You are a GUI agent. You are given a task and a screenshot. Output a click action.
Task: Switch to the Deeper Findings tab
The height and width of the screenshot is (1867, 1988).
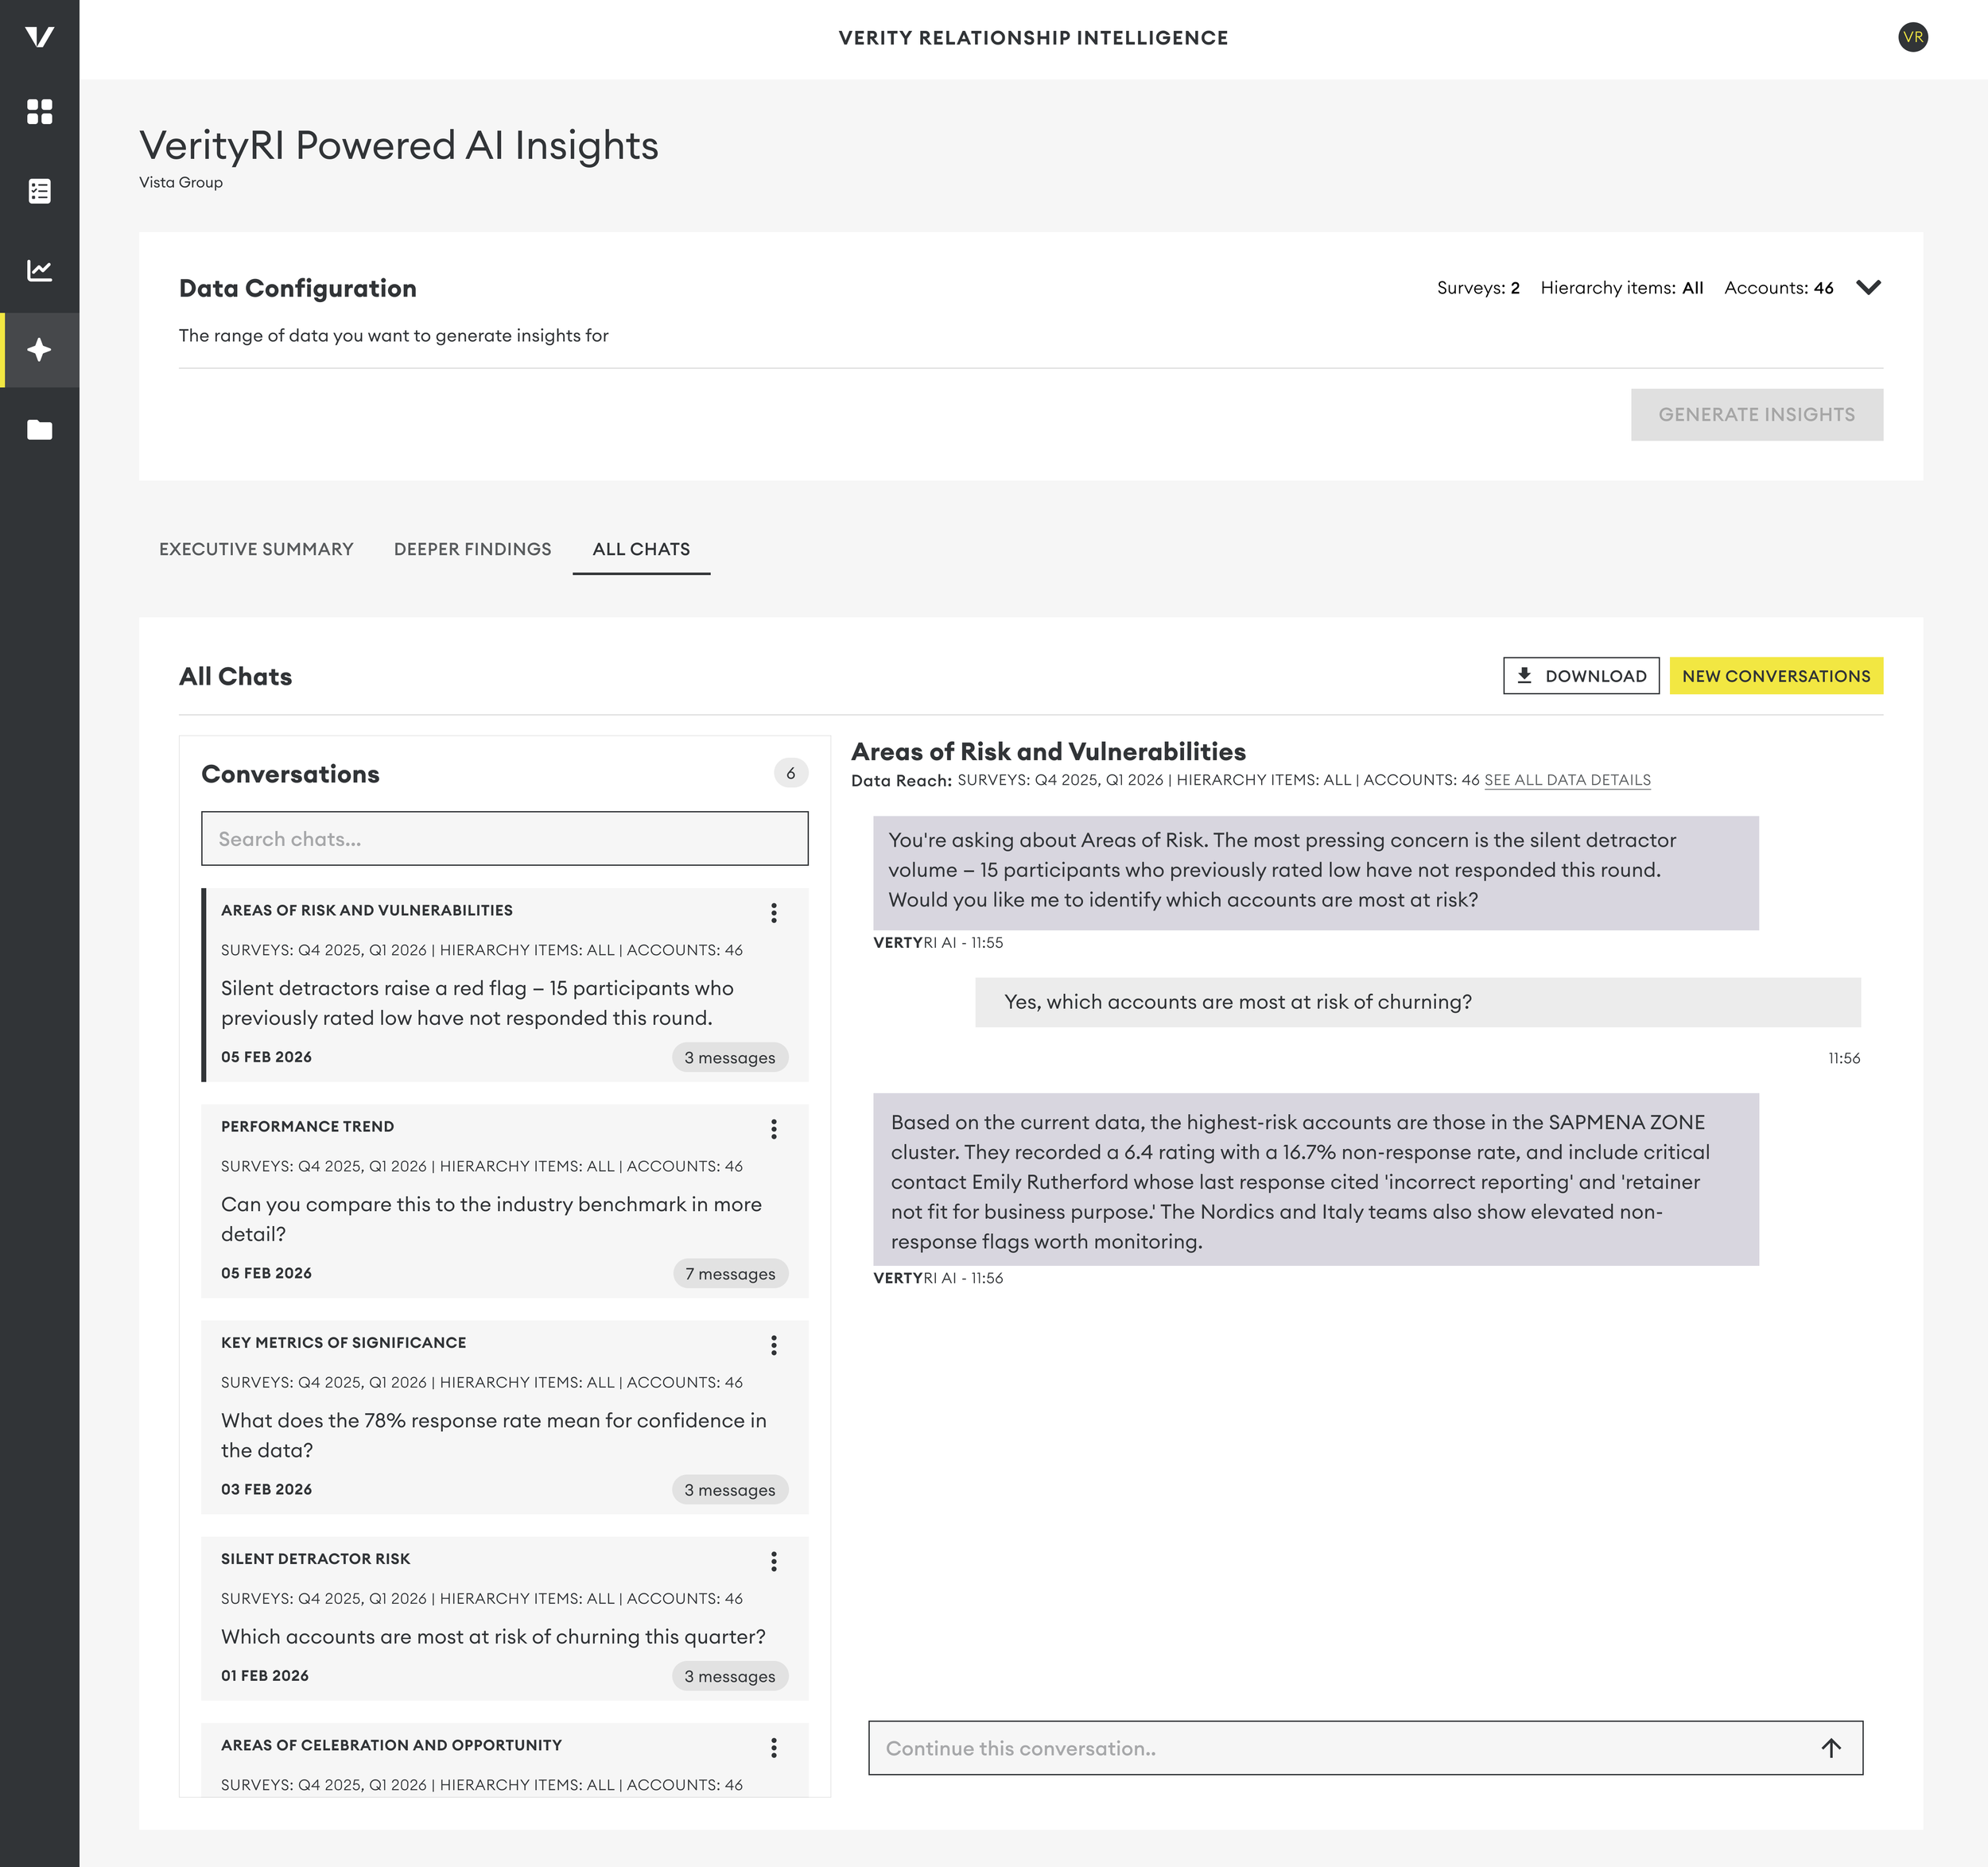[472, 549]
